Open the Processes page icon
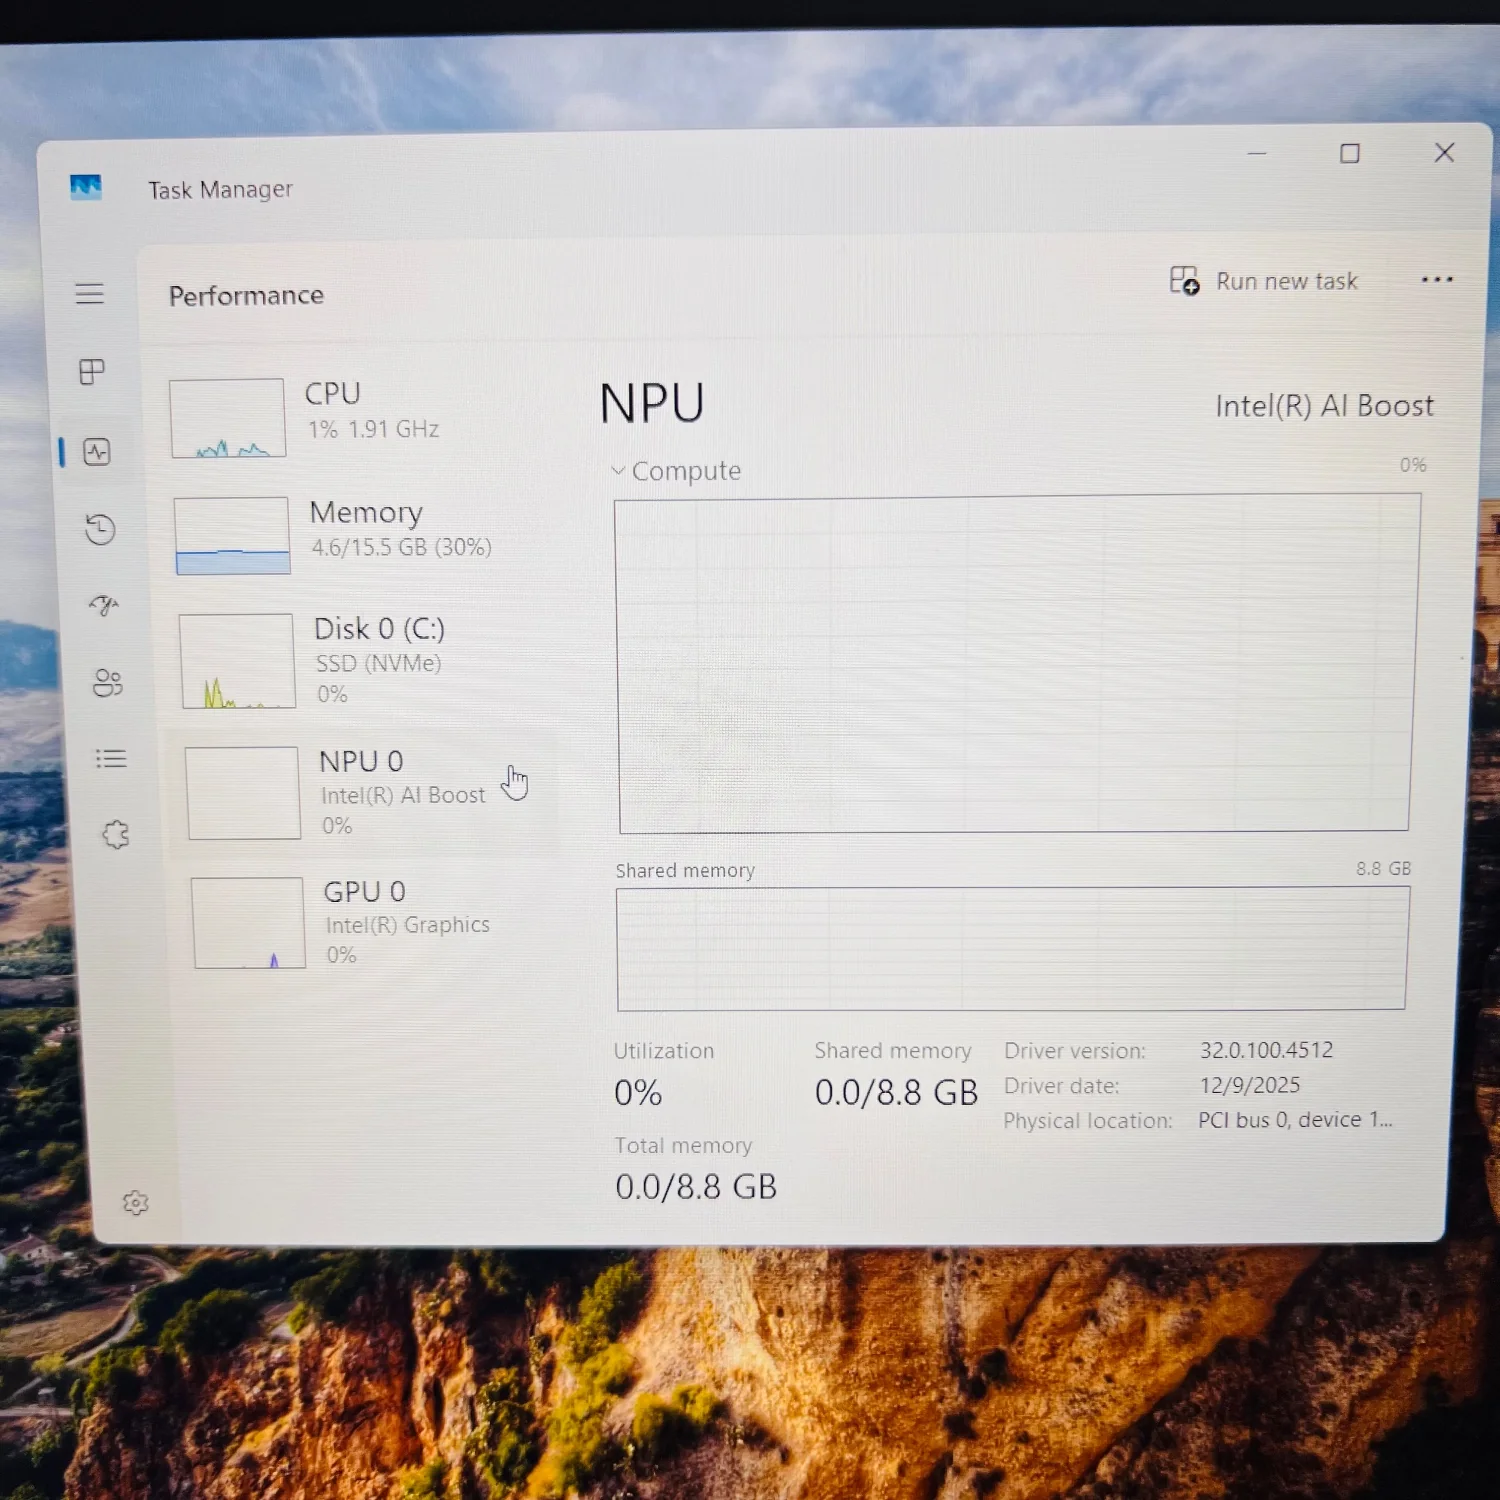This screenshot has height=1500, width=1500. point(92,372)
